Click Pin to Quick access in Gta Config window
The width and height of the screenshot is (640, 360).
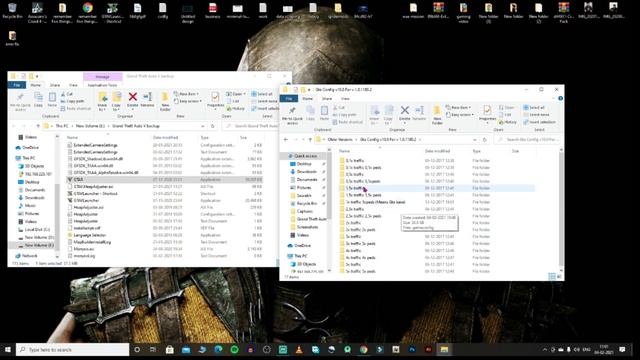(292, 115)
